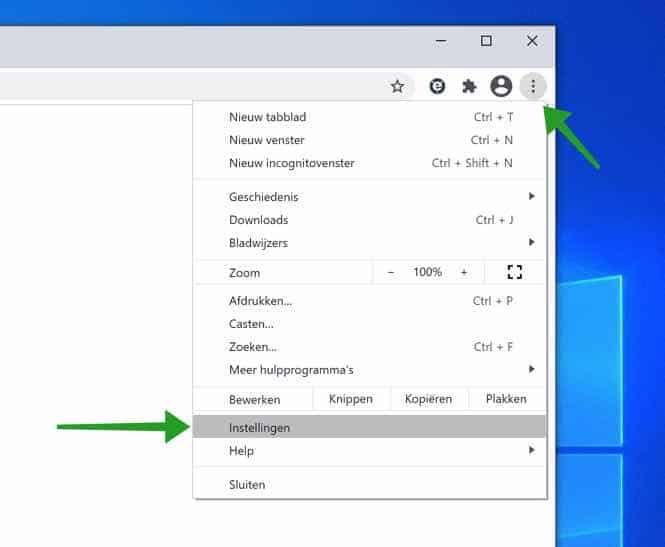Toggle fullscreen mode icon in Zoom row
Screen dimensions: 665x547
click(x=515, y=272)
